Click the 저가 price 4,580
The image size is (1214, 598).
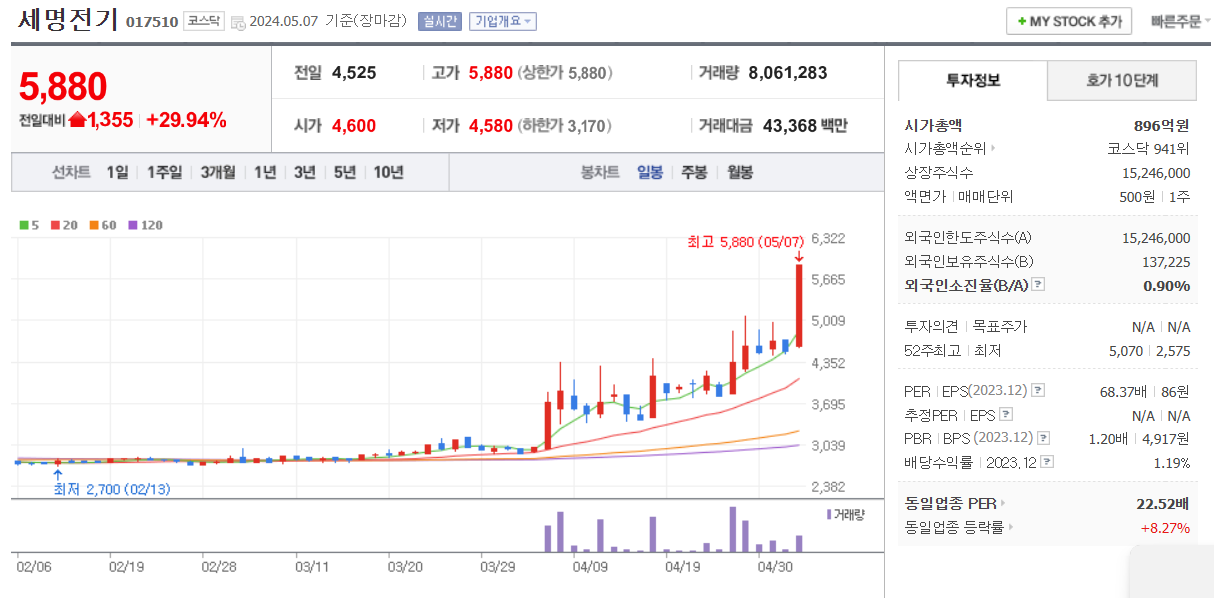[x=491, y=126]
